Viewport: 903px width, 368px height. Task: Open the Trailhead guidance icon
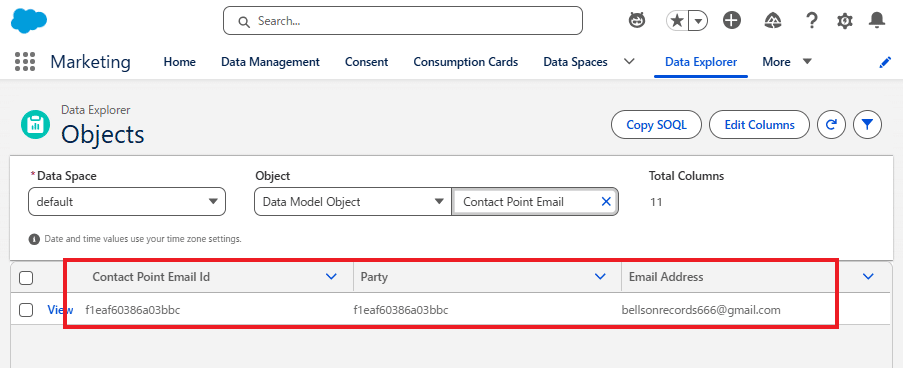click(772, 21)
